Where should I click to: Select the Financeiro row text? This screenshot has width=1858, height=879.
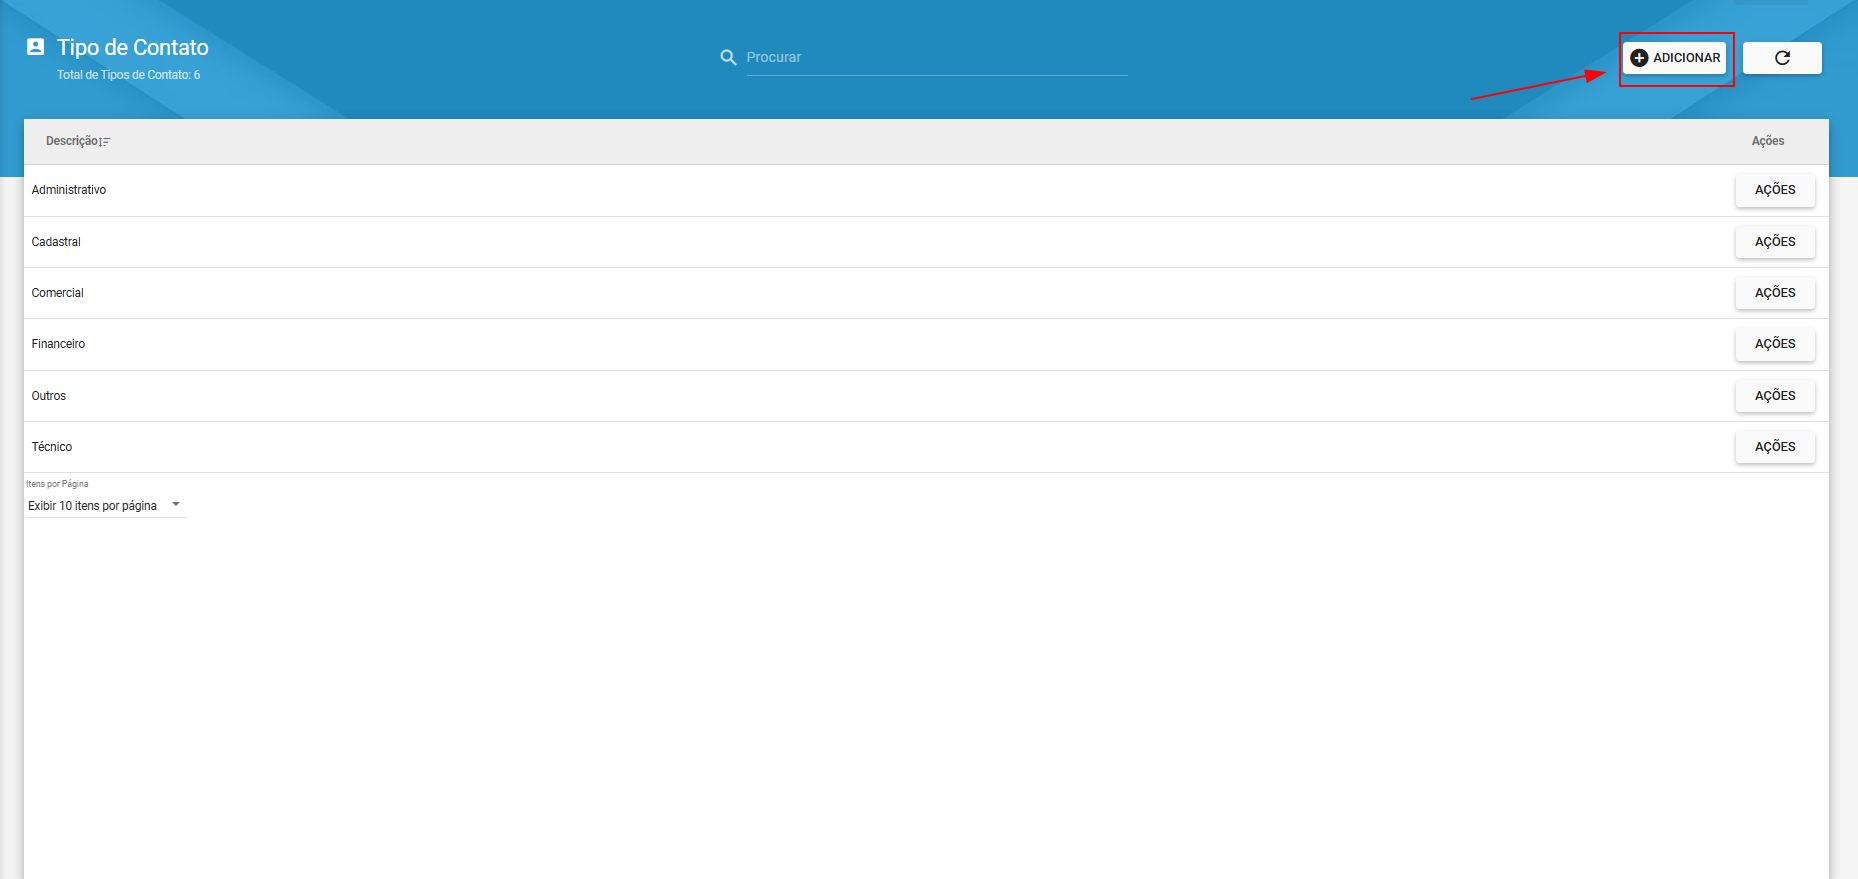58,344
